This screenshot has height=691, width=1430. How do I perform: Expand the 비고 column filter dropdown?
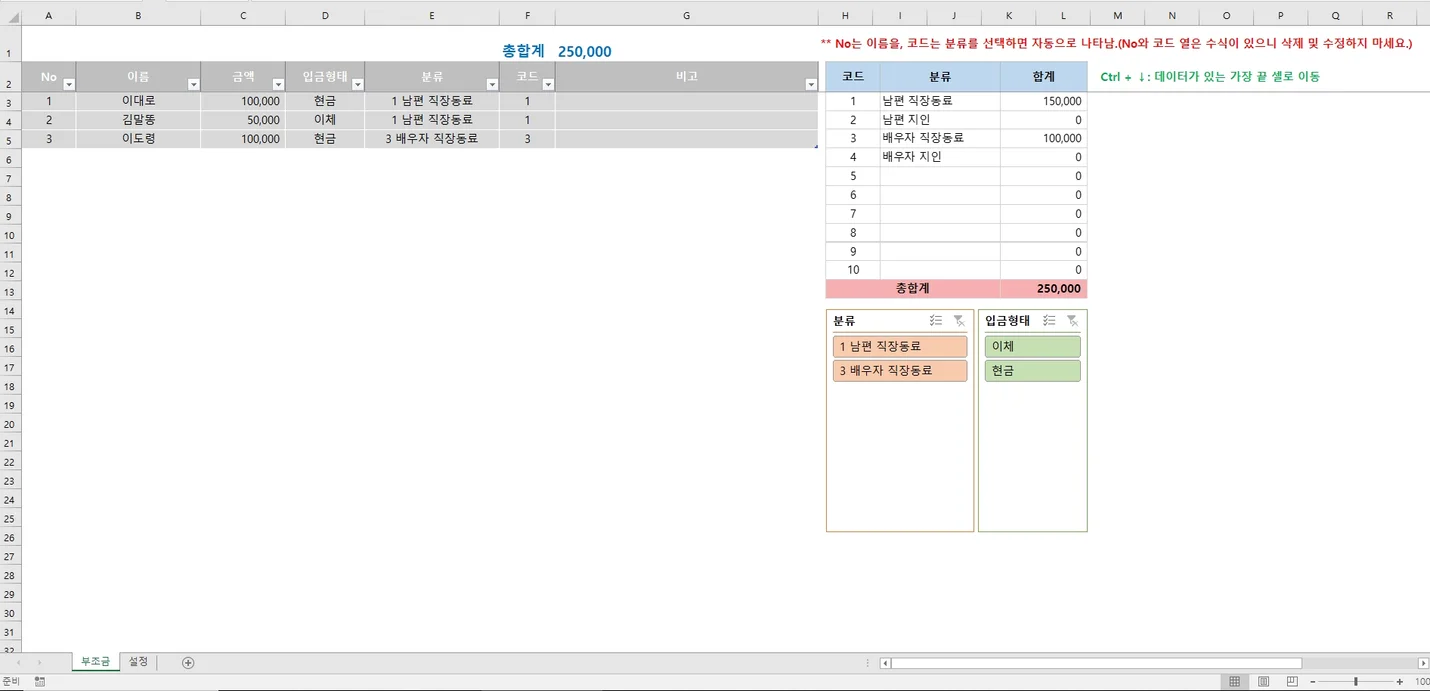point(811,85)
